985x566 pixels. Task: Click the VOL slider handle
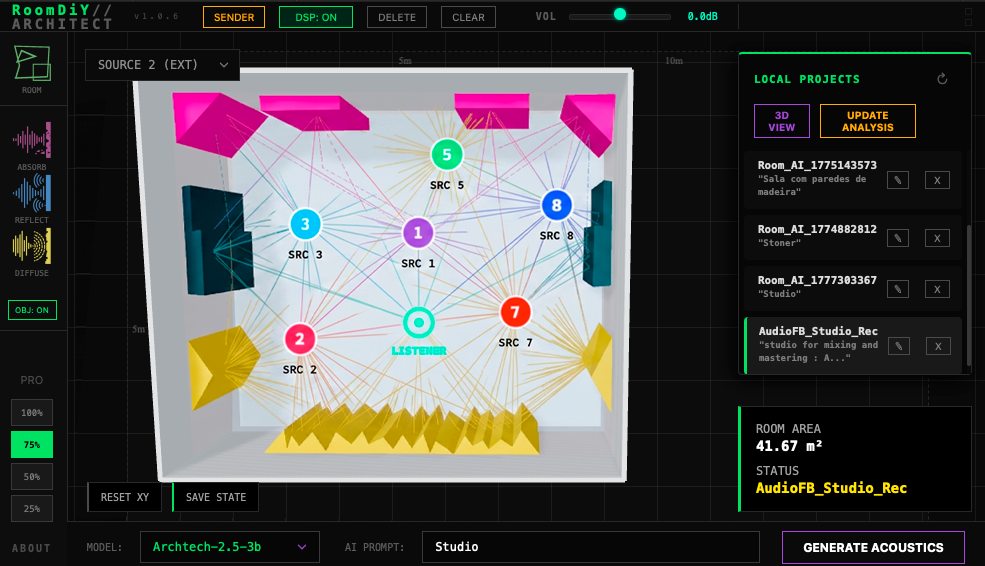point(620,14)
